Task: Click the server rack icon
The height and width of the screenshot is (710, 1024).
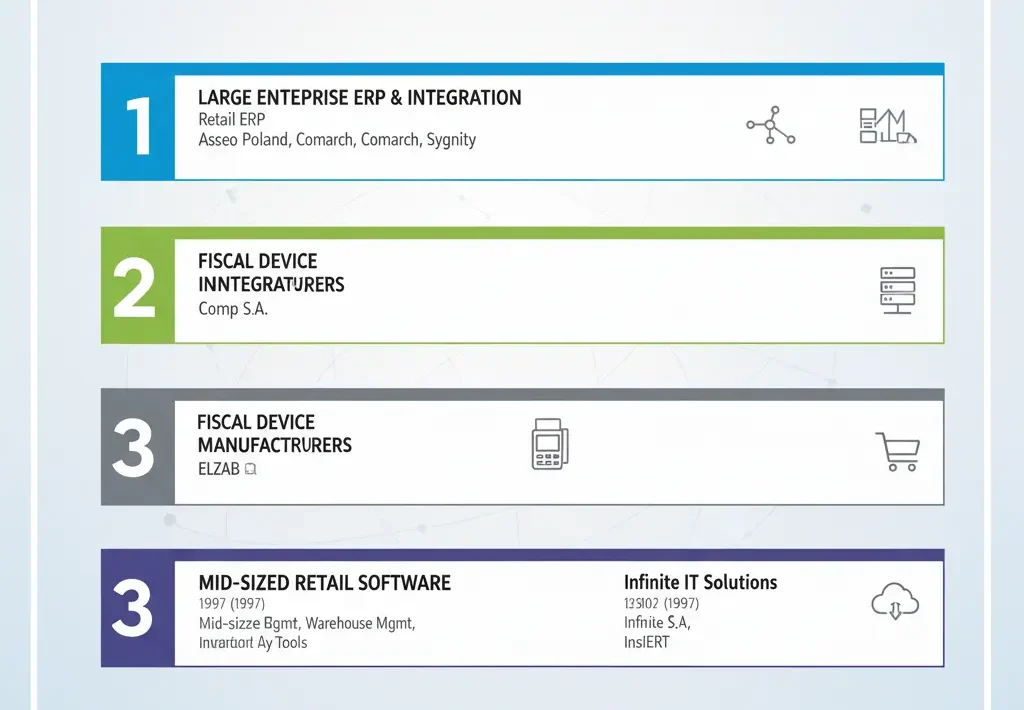Action: [x=896, y=289]
